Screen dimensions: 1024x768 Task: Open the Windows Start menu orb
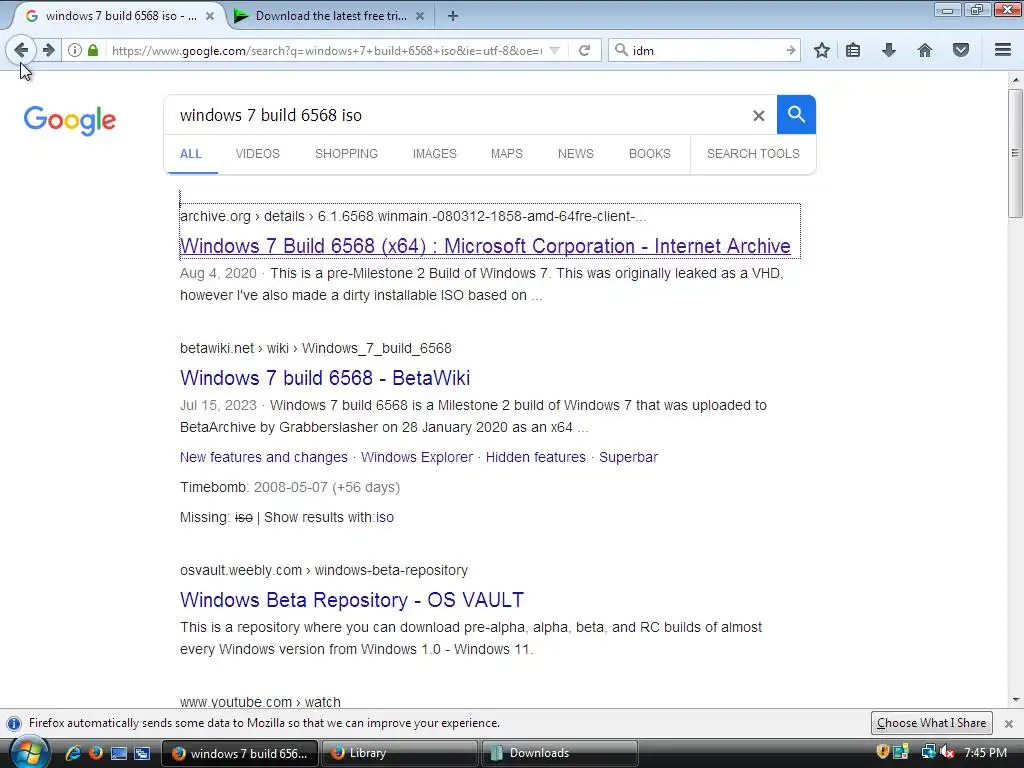(29, 752)
